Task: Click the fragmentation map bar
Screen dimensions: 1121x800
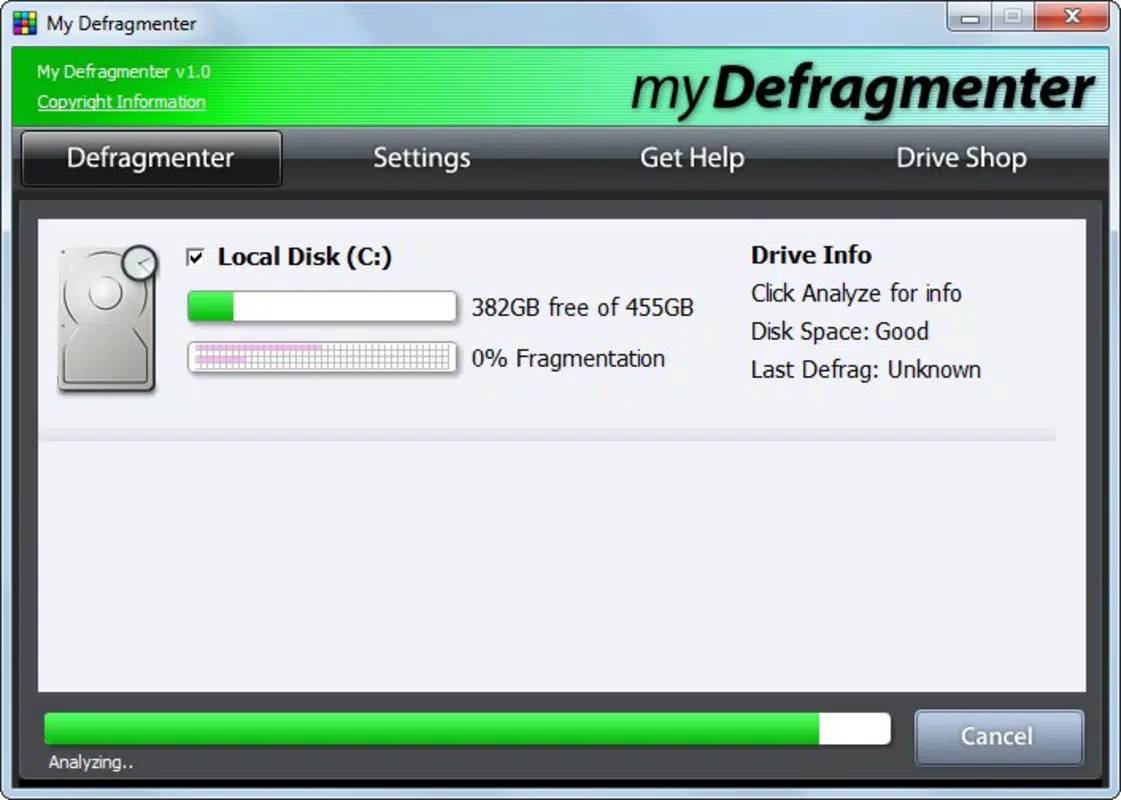Action: click(x=322, y=357)
